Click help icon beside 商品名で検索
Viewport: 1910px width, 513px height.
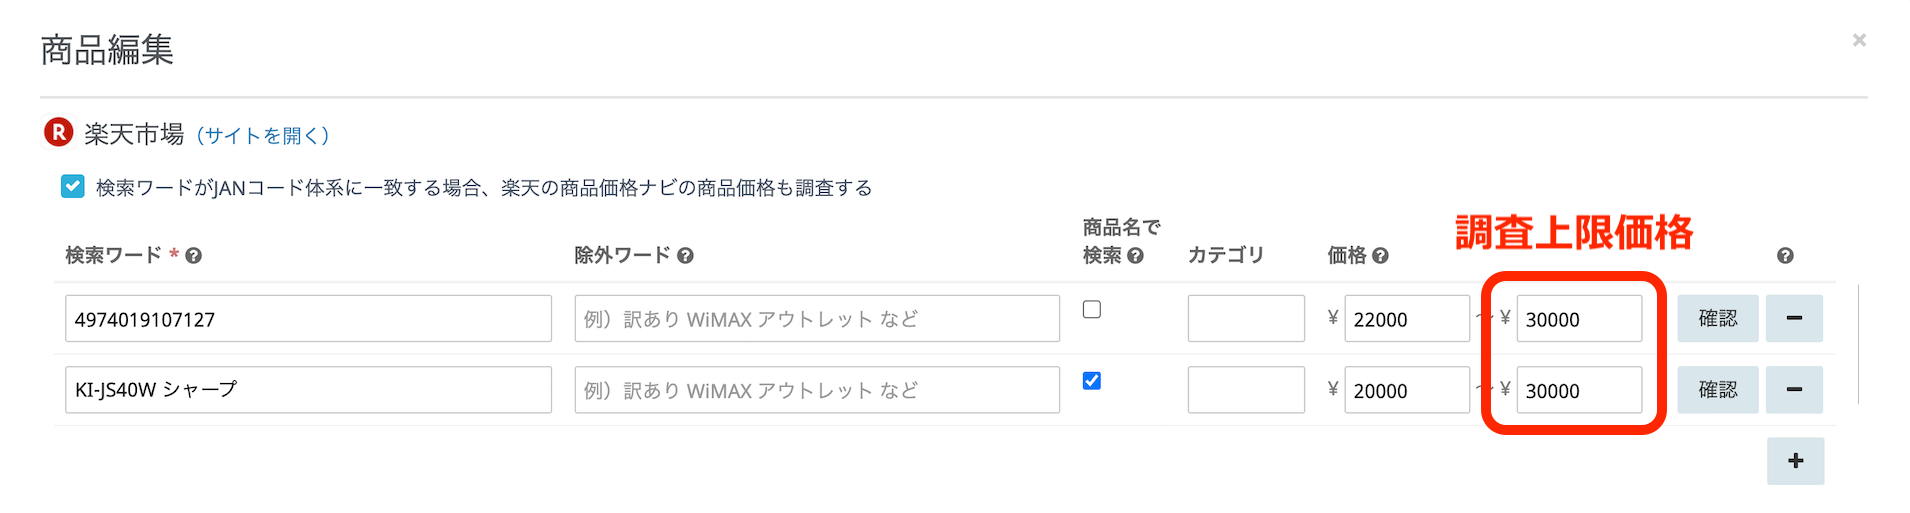pyautogui.click(x=1135, y=256)
